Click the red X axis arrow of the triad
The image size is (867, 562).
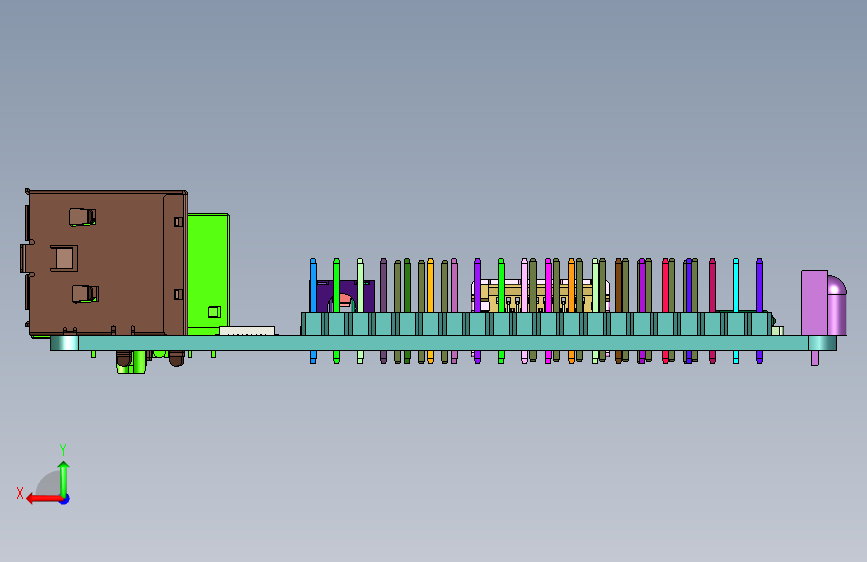[x=44, y=499]
